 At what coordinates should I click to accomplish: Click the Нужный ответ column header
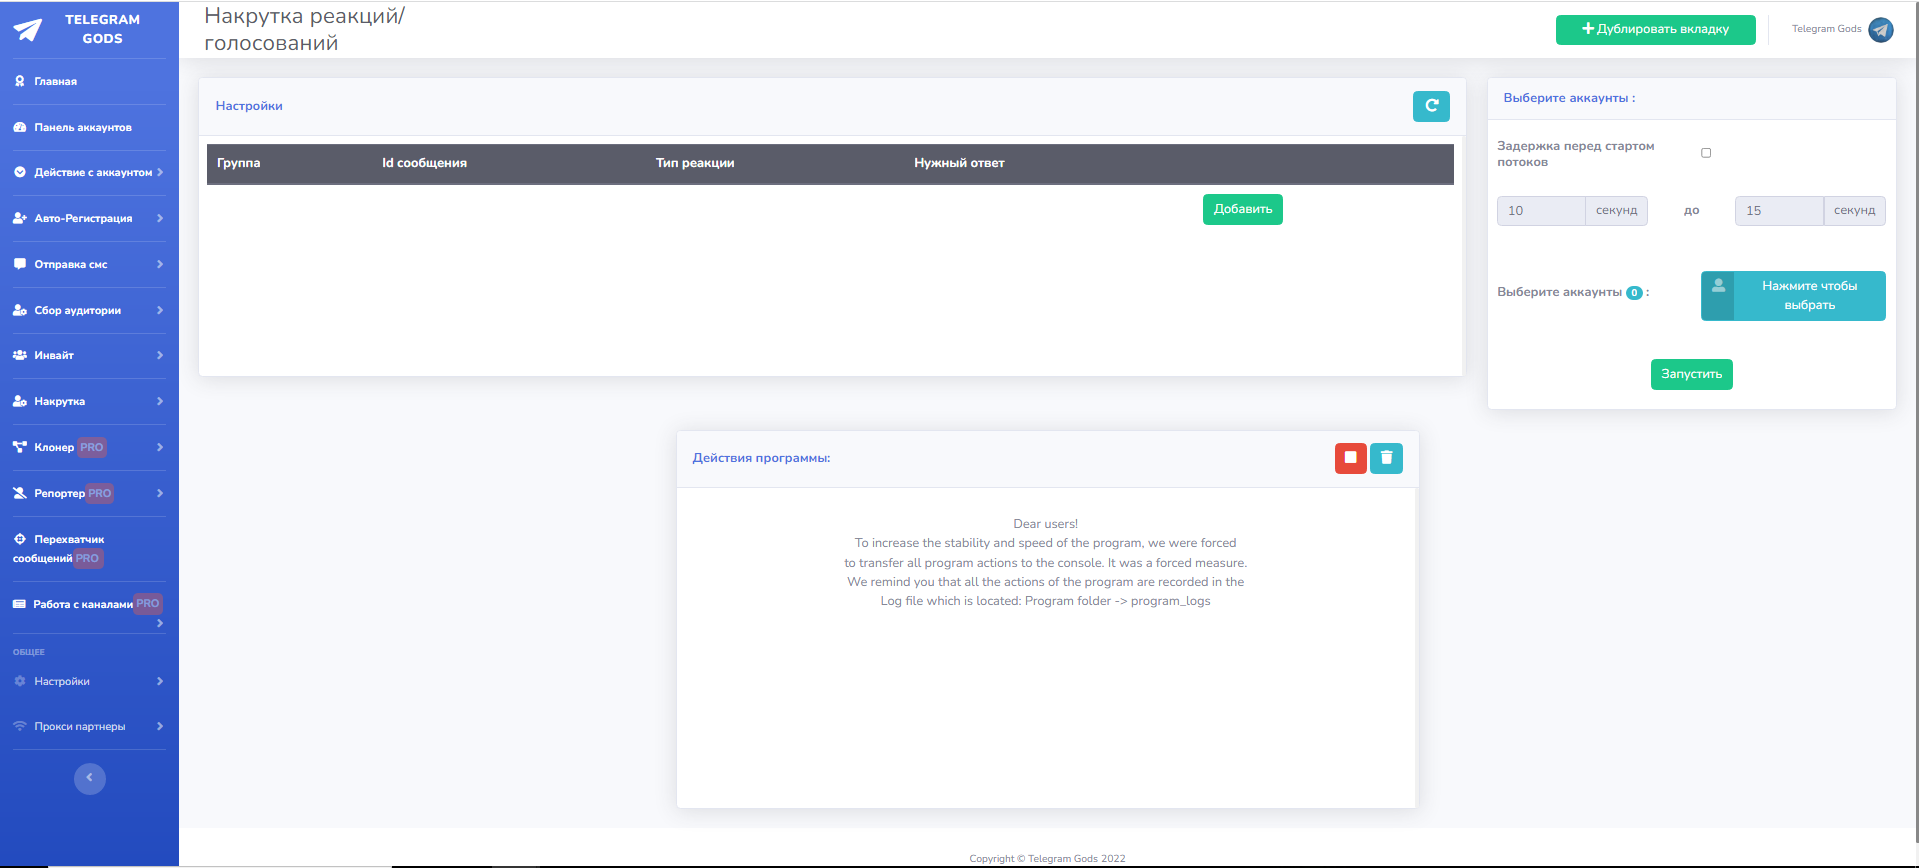(x=959, y=163)
